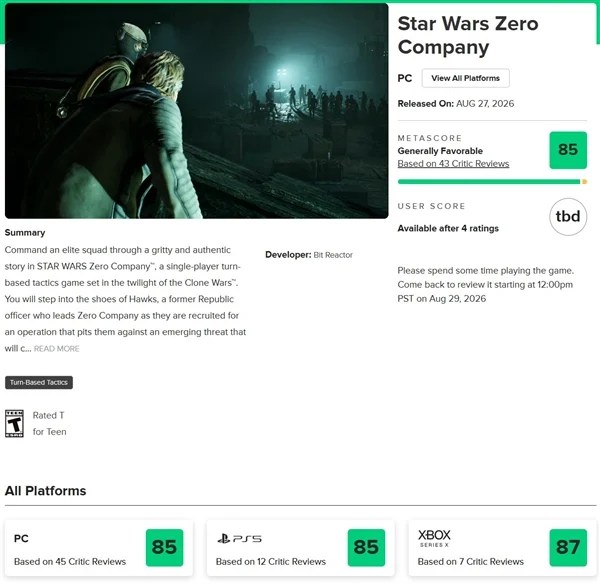
Task: Open PS5 Based on 12 Critic Reviews
Action: click(271, 562)
